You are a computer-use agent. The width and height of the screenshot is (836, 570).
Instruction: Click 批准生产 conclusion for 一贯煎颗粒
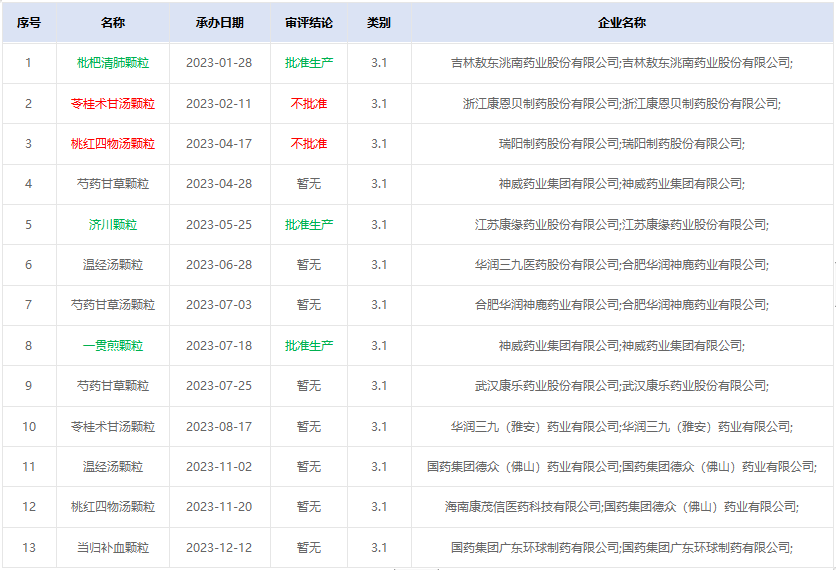[x=309, y=346]
